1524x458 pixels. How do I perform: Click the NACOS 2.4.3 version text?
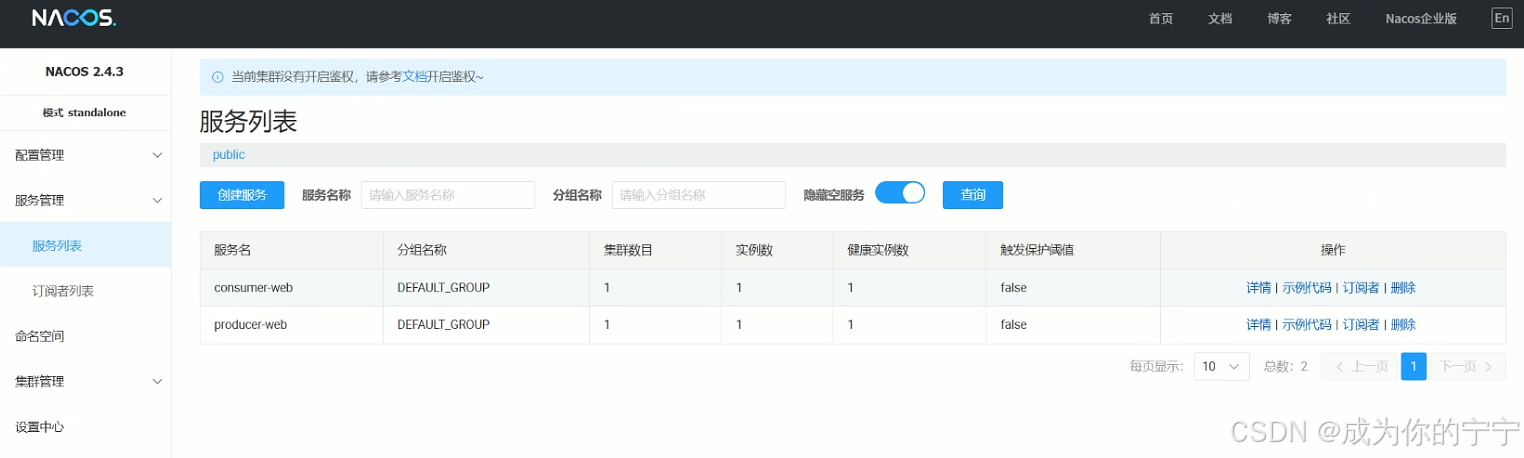point(85,72)
